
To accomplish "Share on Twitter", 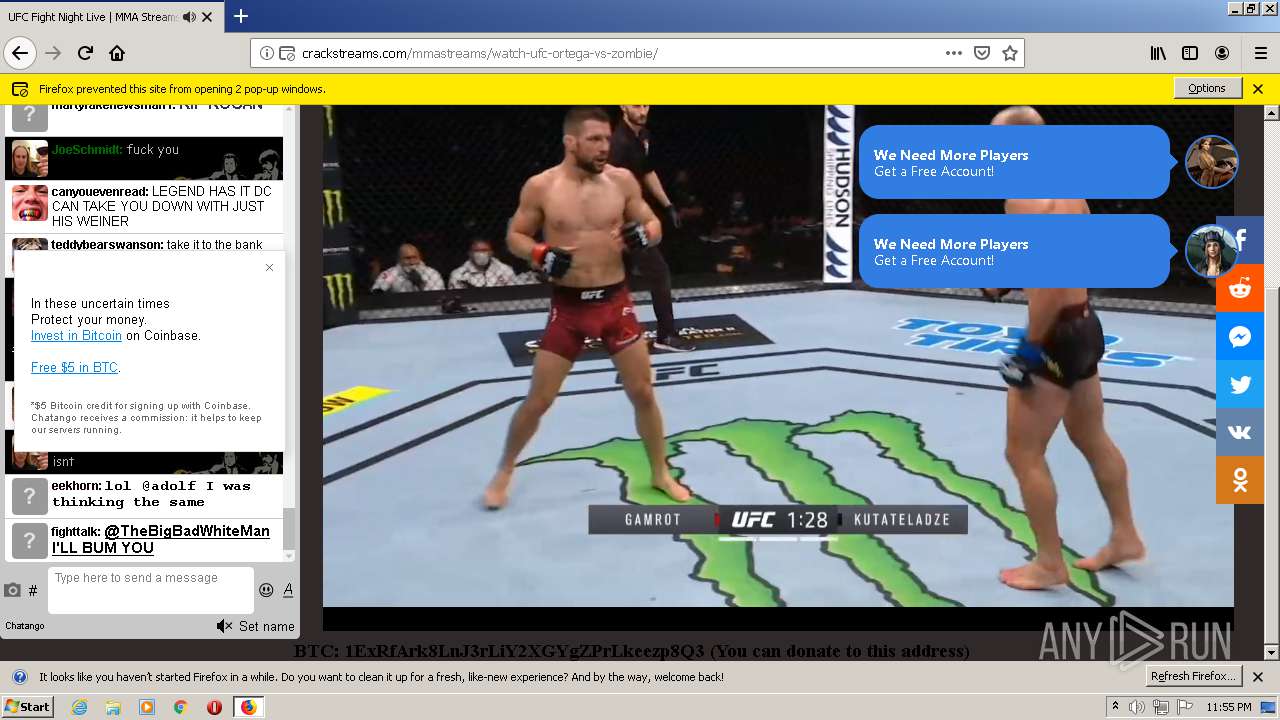I will tap(1240, 385).
